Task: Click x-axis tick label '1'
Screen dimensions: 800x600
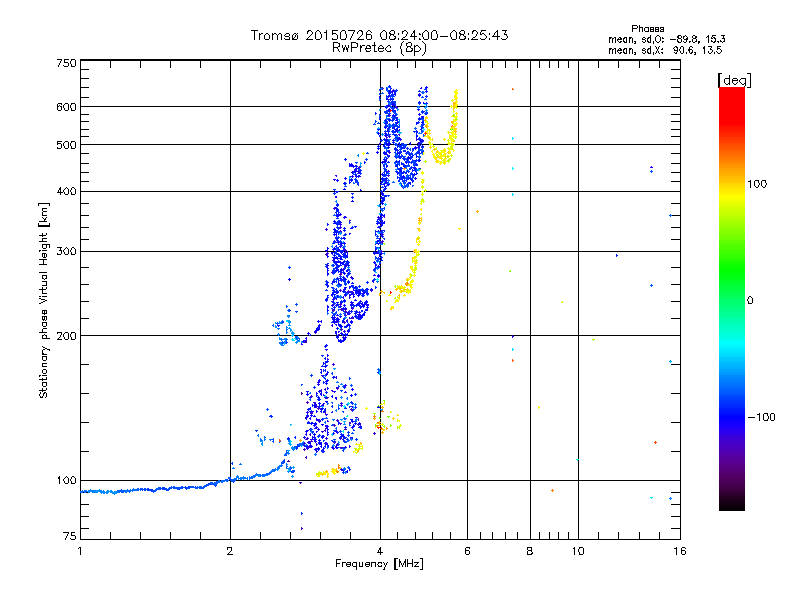Action: [x=80, y=551]
